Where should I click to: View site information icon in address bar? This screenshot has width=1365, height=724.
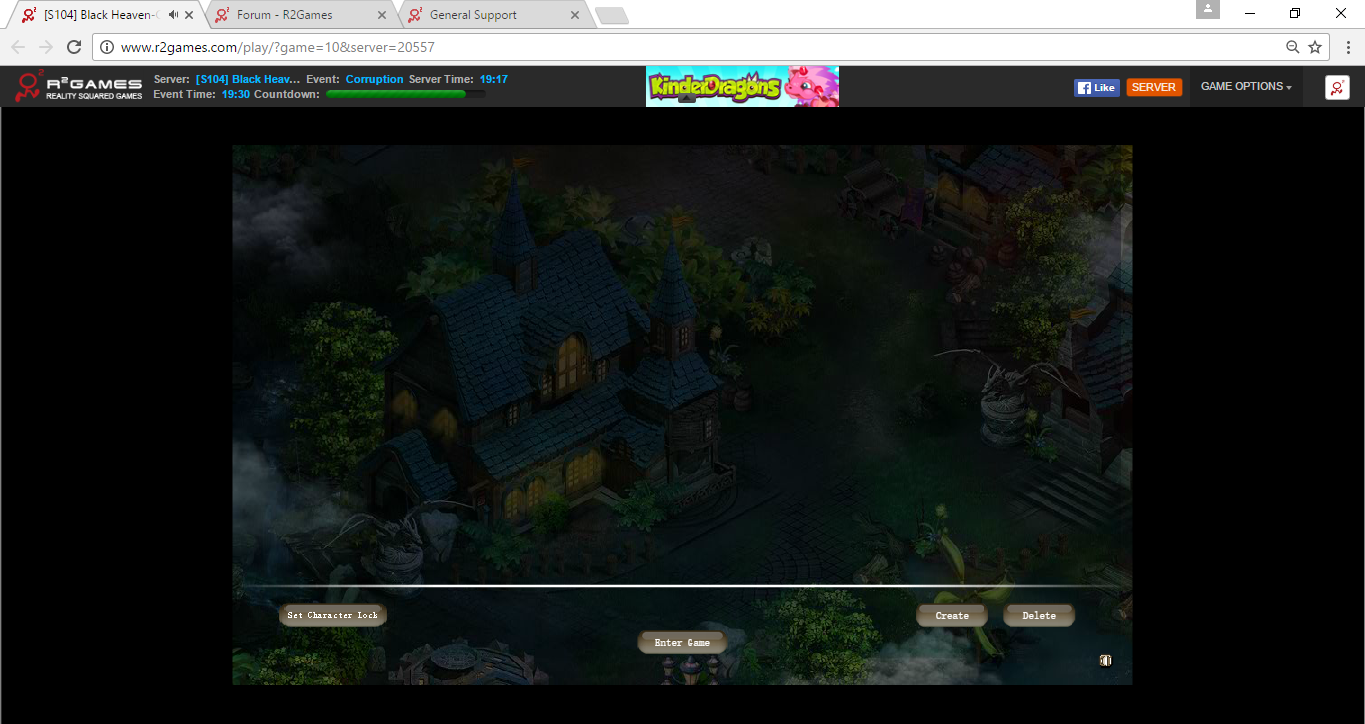click(108, 47)
